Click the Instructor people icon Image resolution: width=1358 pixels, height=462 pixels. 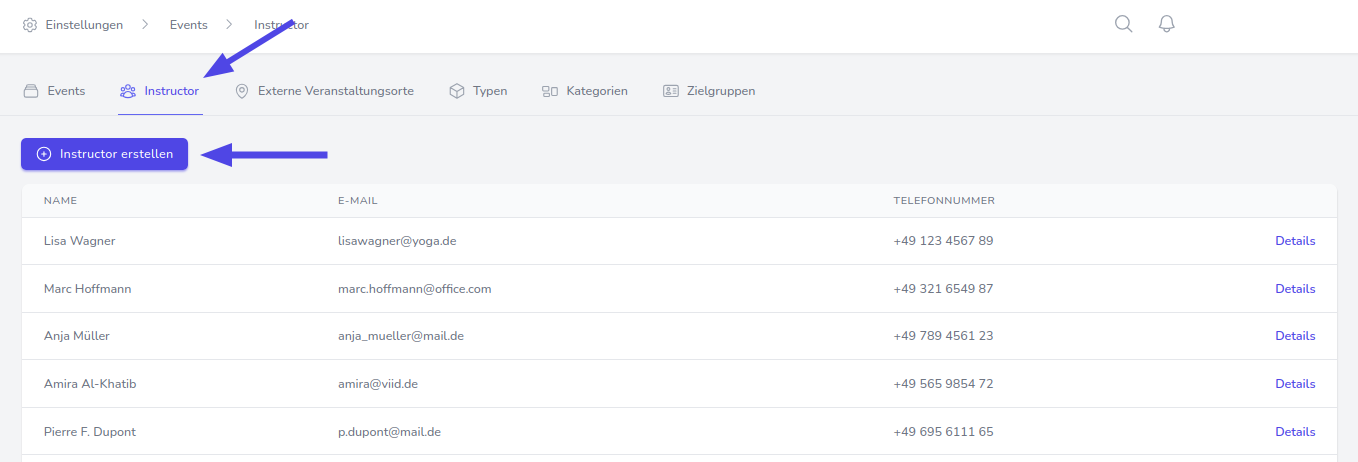coord(128,91)
